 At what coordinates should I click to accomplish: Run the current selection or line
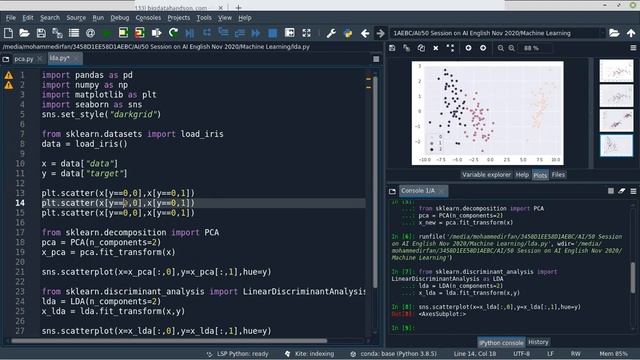click(156, 33)
